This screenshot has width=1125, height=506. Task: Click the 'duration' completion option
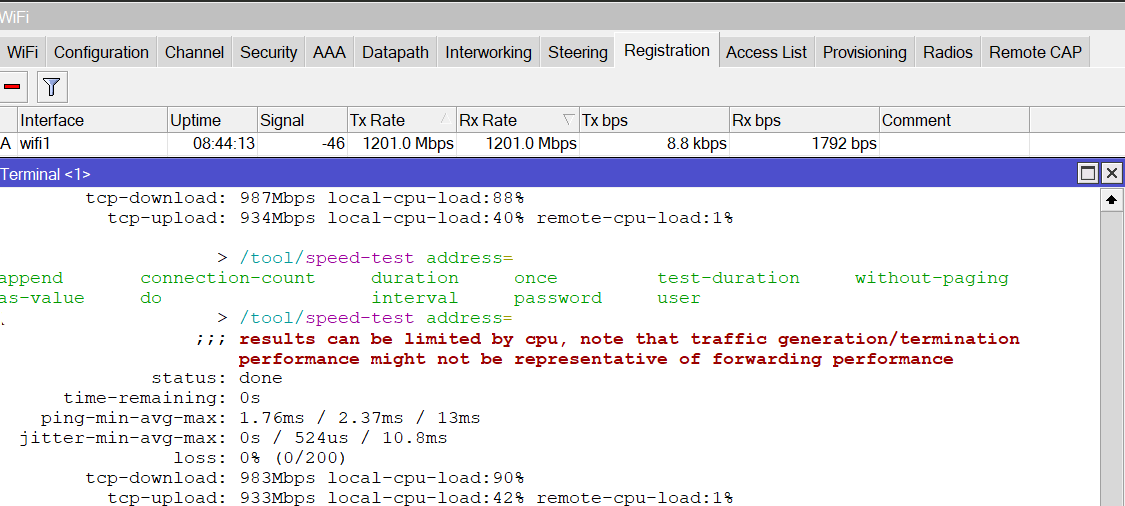point(414,278)
